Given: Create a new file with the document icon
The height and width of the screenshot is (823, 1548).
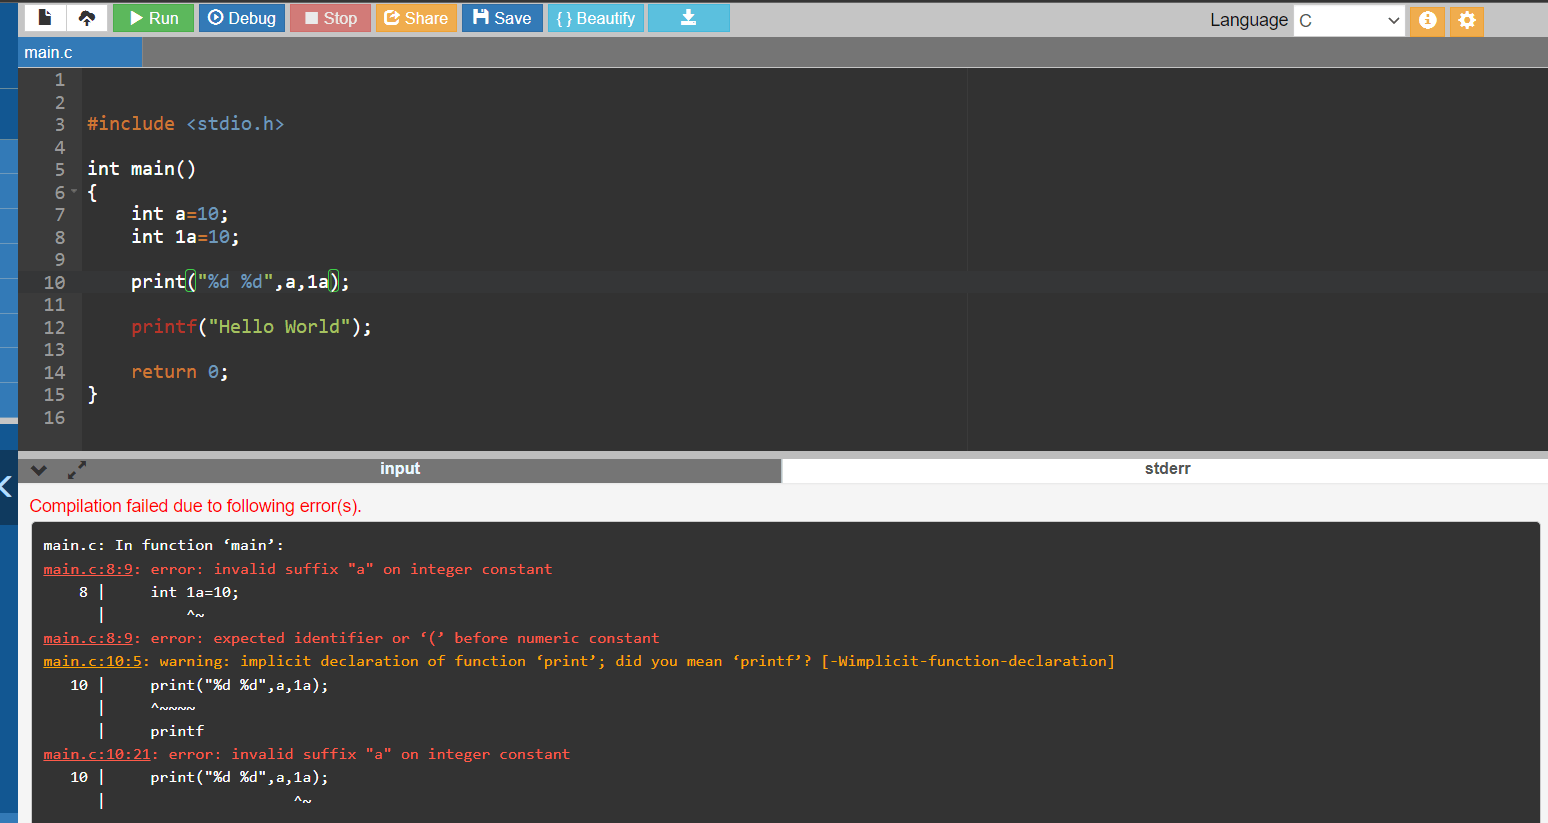Looking at the screenshot, I should (44, 18).
